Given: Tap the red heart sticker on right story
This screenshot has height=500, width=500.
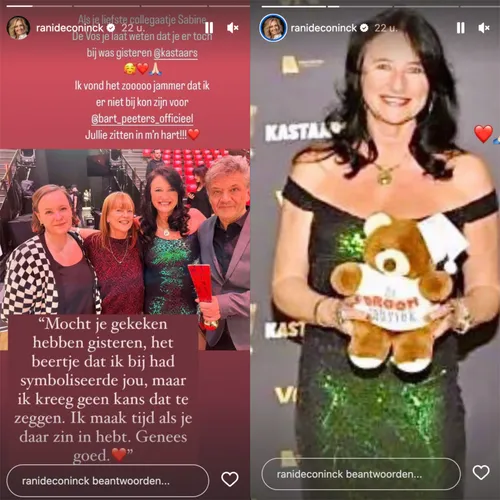Looking at the screenshot, I should (x=483, y=134).
